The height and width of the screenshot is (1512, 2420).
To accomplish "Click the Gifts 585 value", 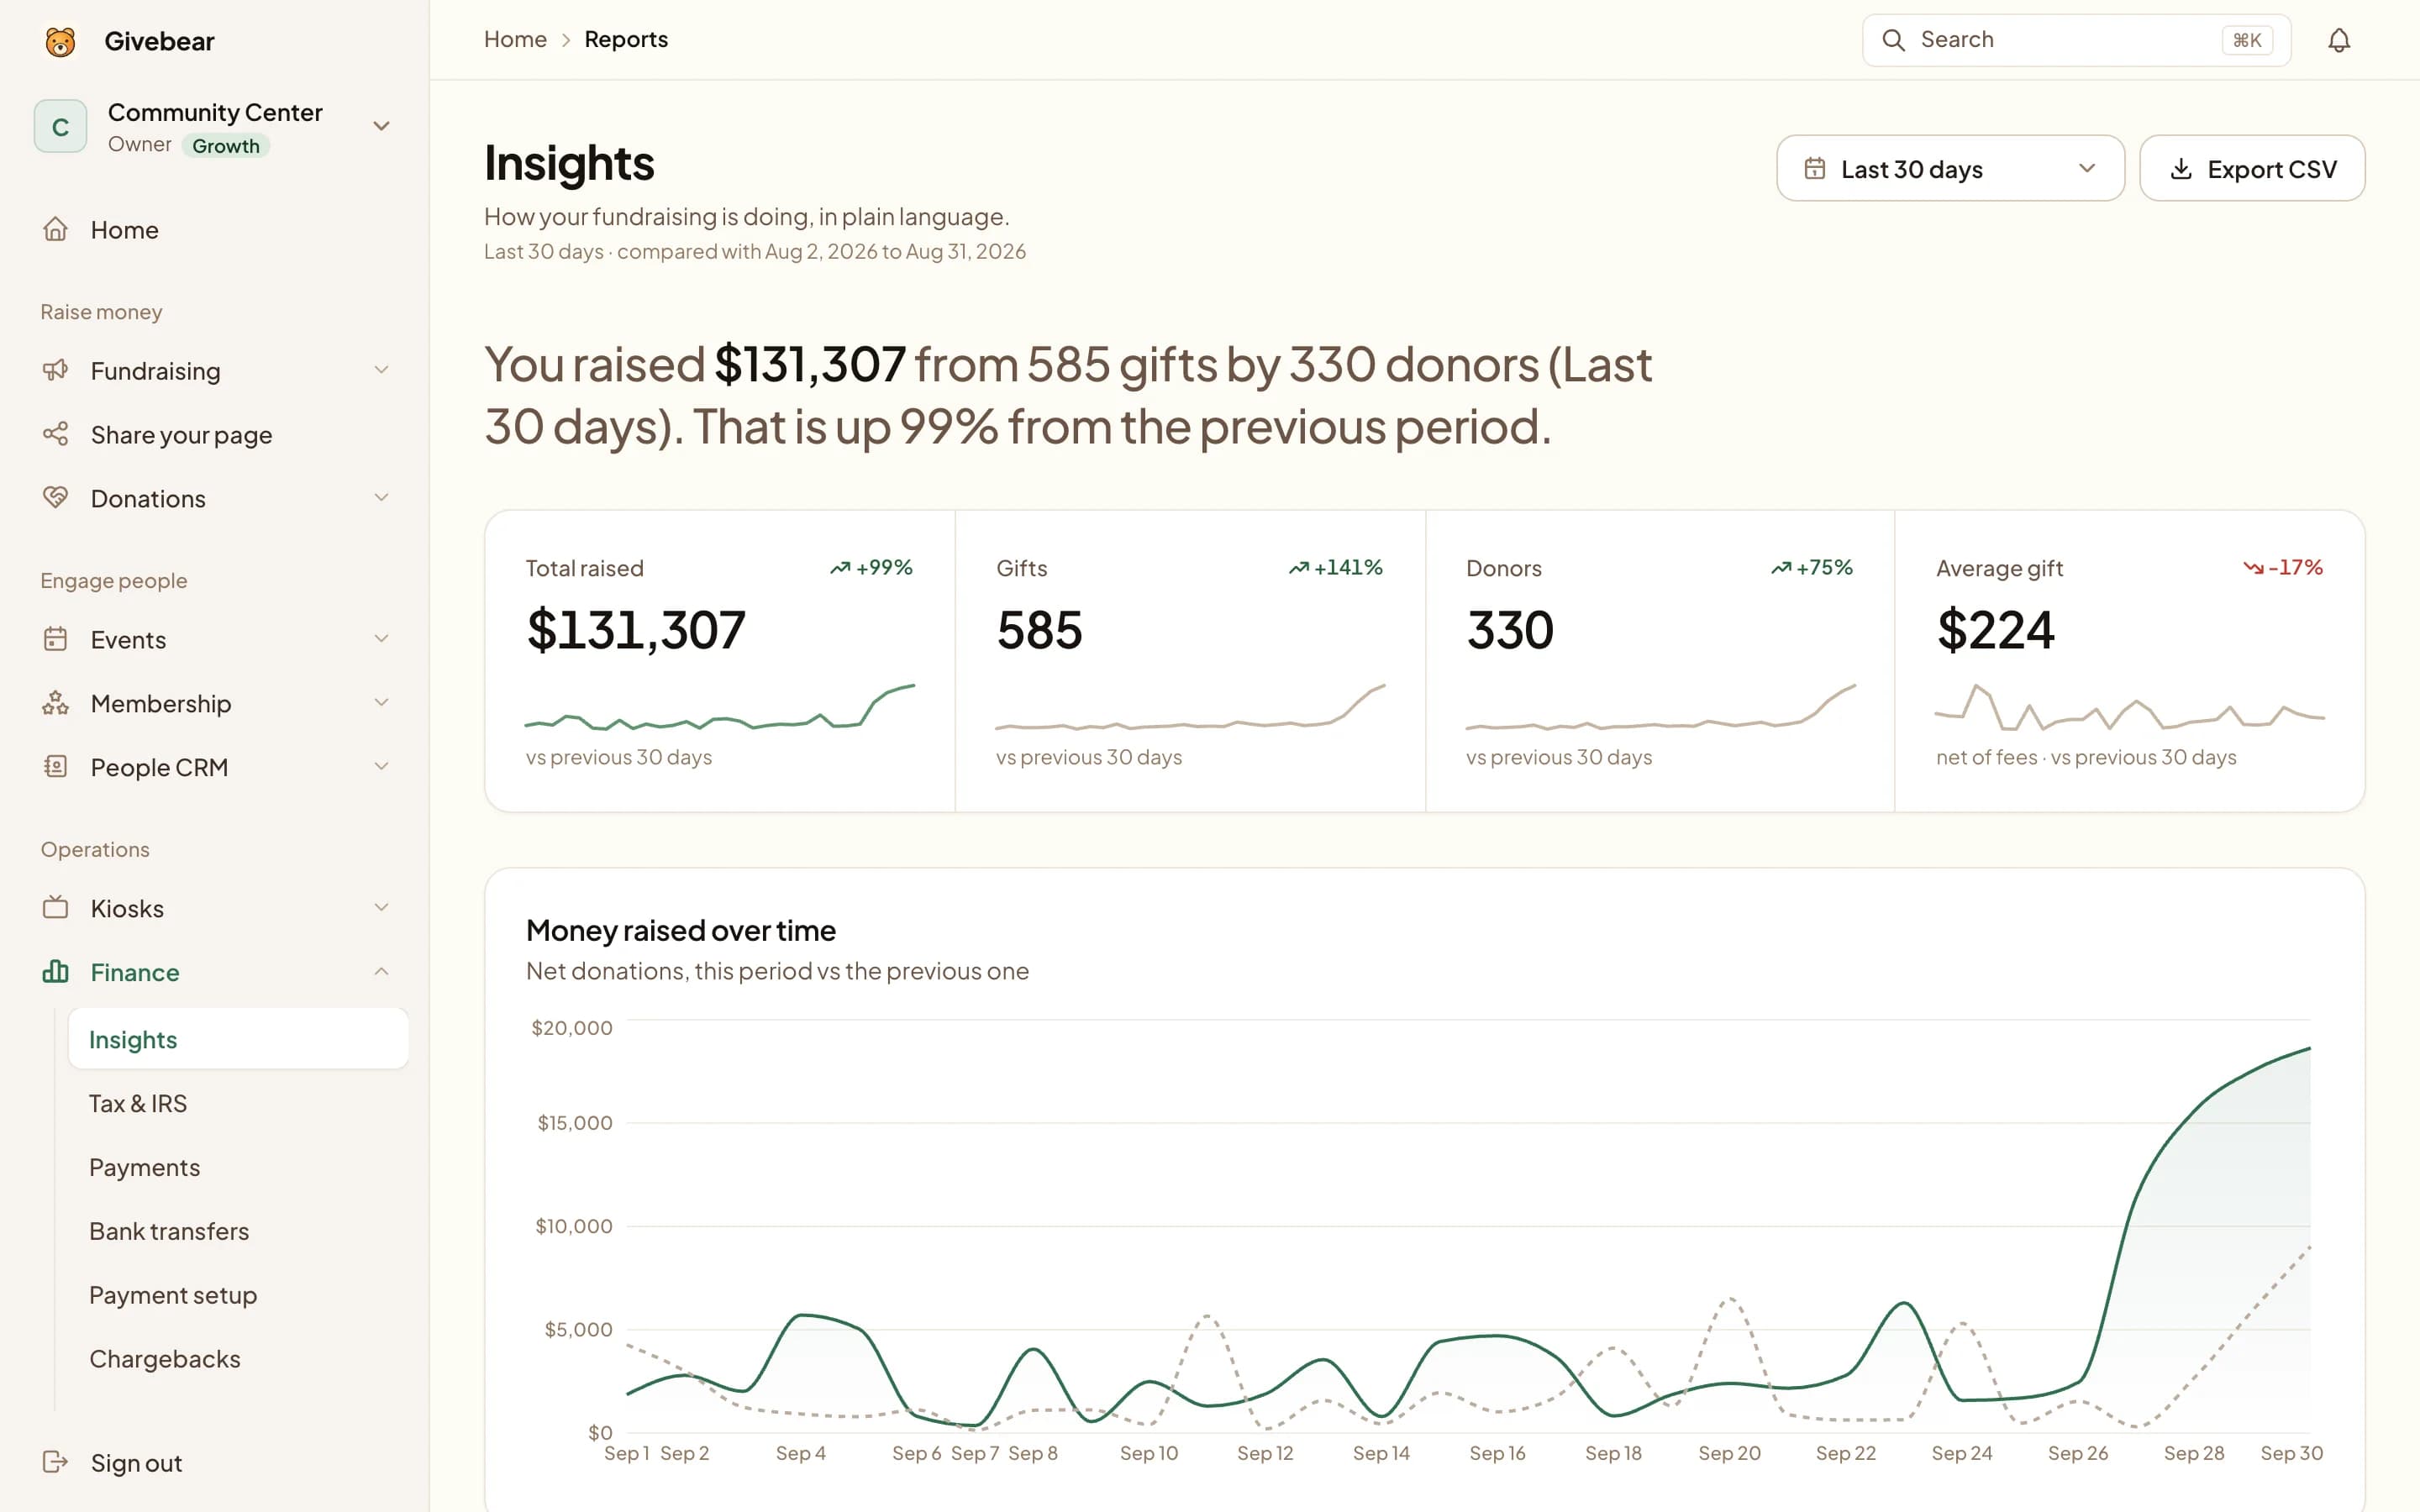I will click(x=1039, y=631).
